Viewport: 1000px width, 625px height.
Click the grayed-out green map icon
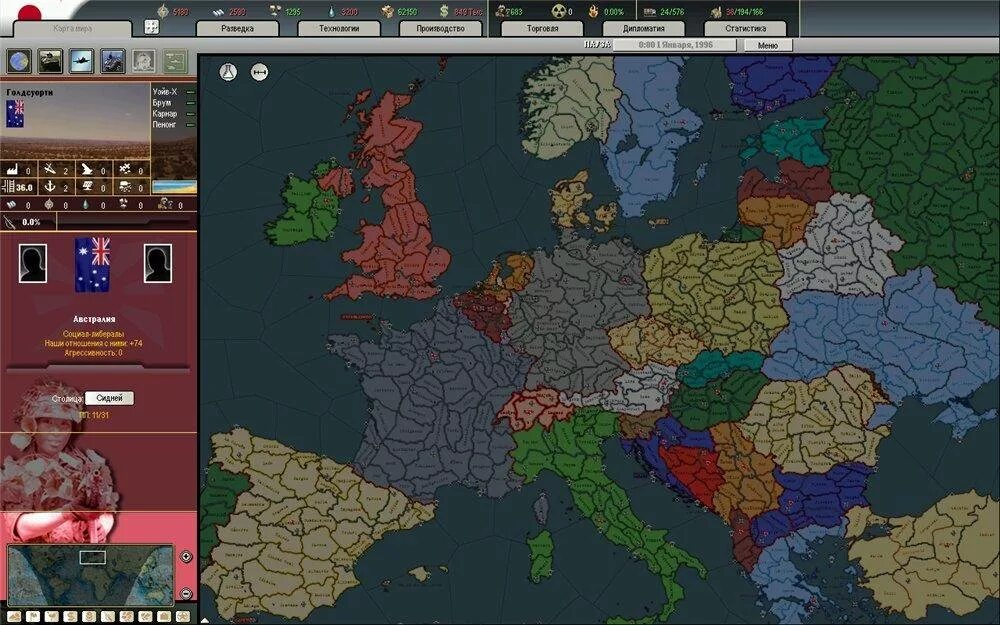pyautogui.click(x=175, y=61)
